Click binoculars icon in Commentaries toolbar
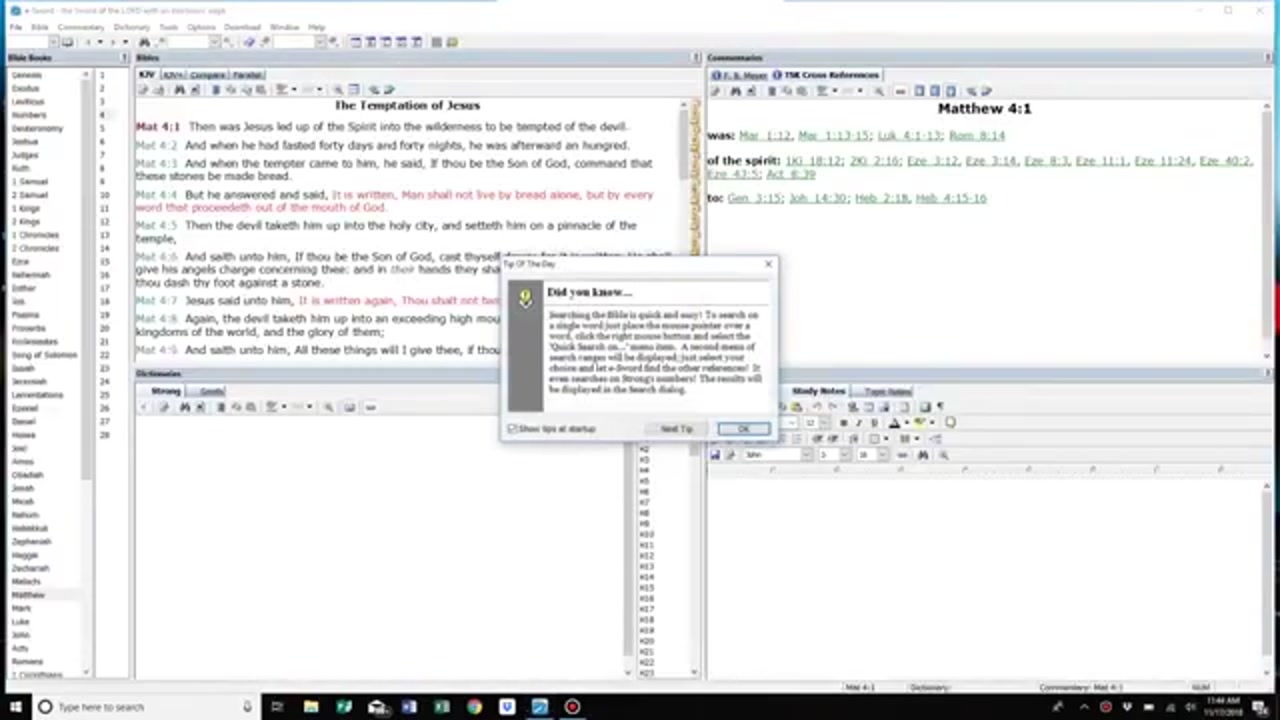The width and height of the screenshot is (1280, 720). 736,91
